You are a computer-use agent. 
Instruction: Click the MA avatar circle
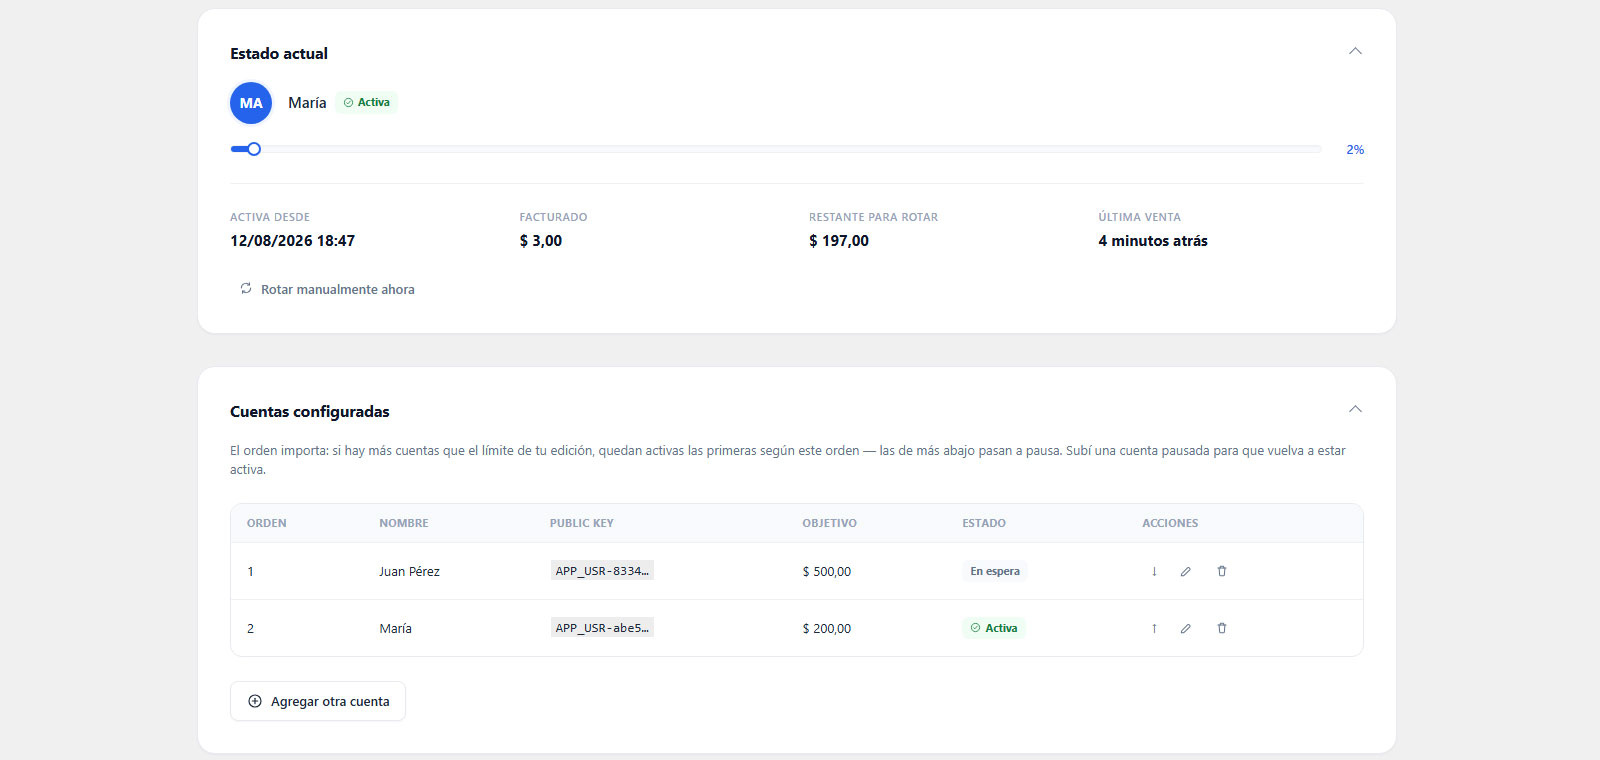(251, 103)
